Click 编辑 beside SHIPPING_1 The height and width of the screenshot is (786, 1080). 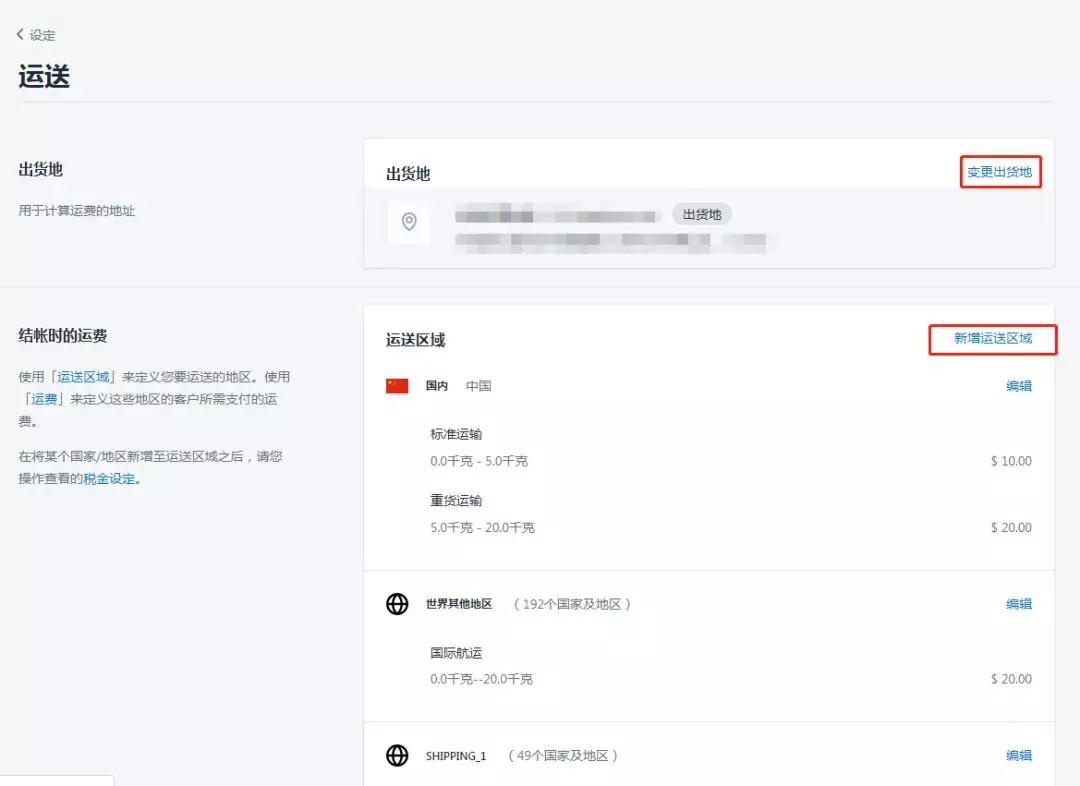pyautogui.click(x=1019, y=755)
